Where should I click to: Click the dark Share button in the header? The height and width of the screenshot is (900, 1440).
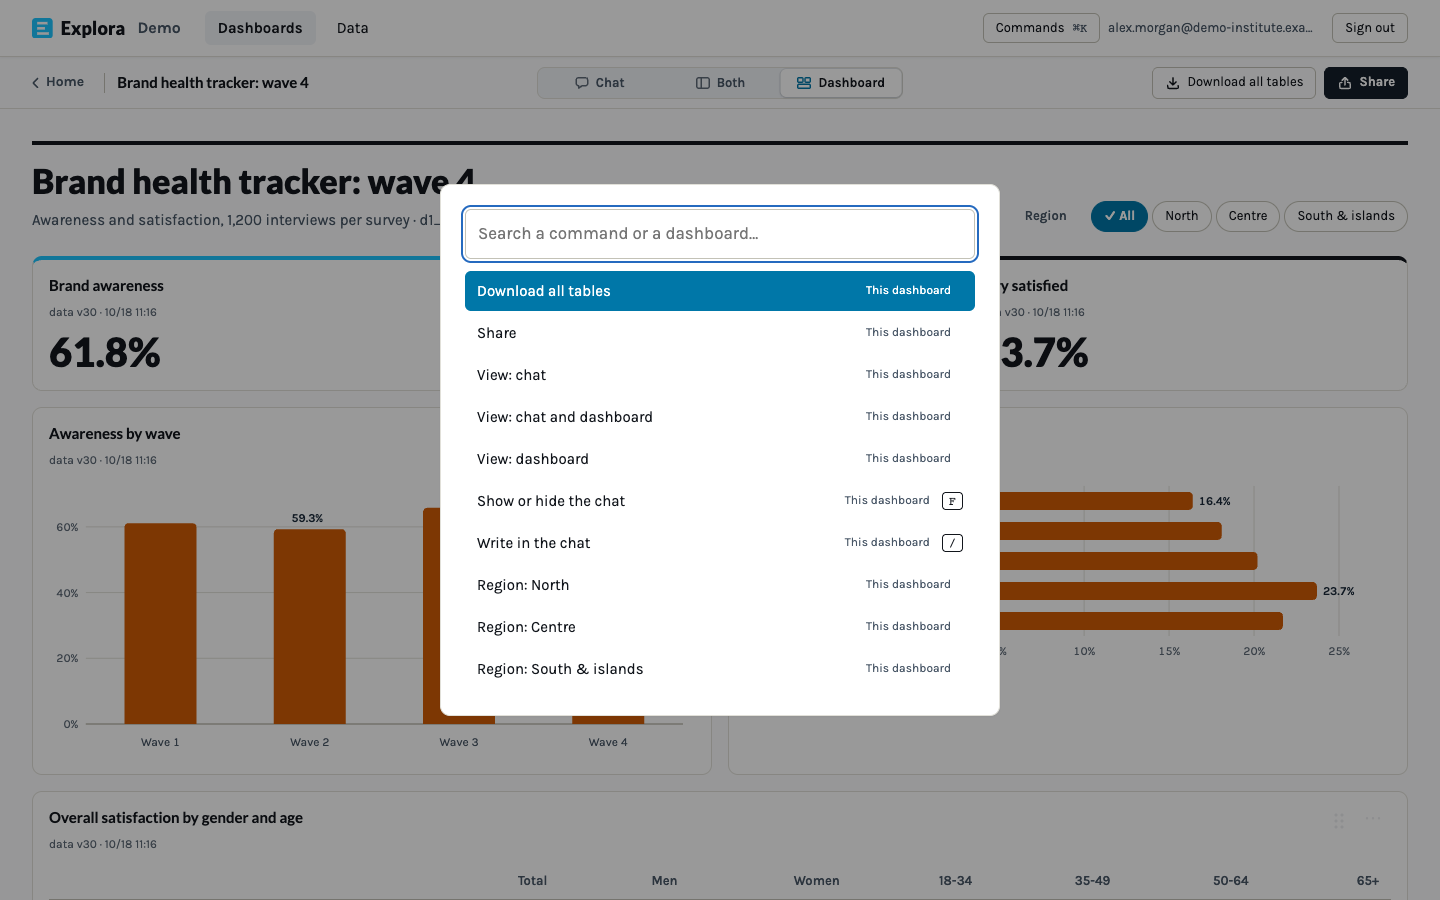[1366, 83]
